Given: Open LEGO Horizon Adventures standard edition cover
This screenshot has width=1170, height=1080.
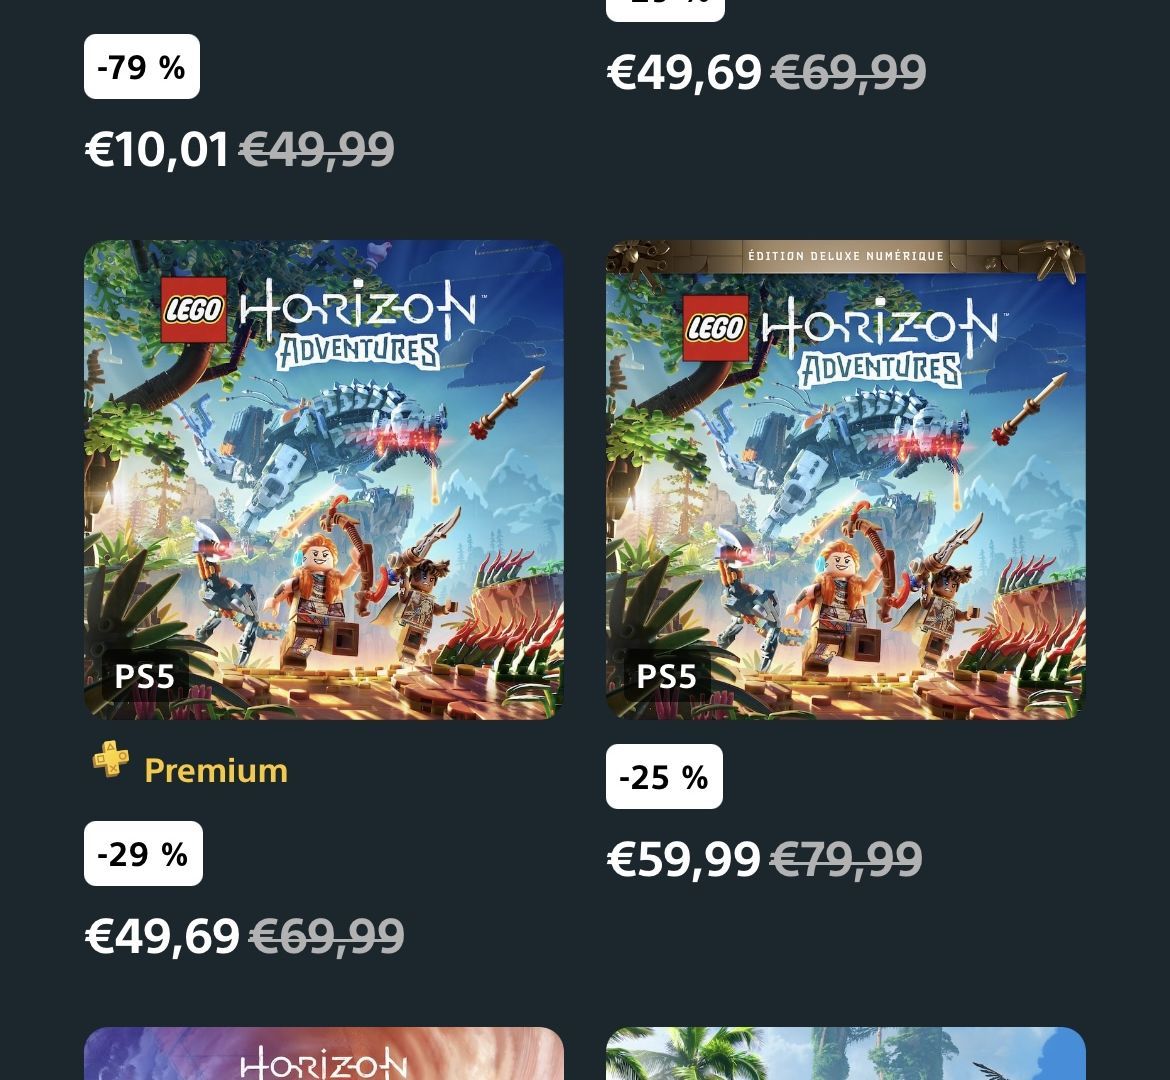Looking at the screenshot, I should 323,479.
